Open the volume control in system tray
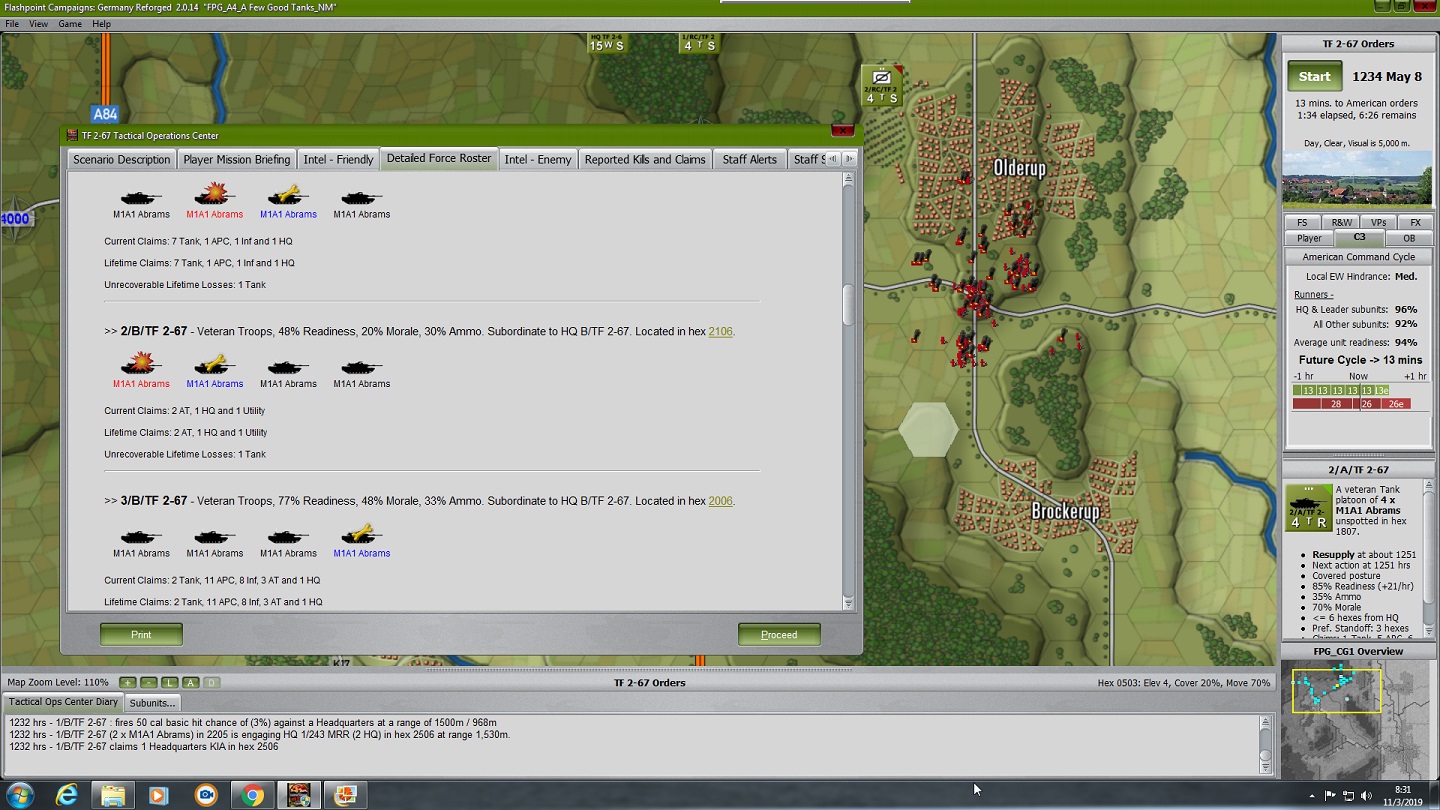This screenshot has height=810, width=1440. coord(1366,796)
